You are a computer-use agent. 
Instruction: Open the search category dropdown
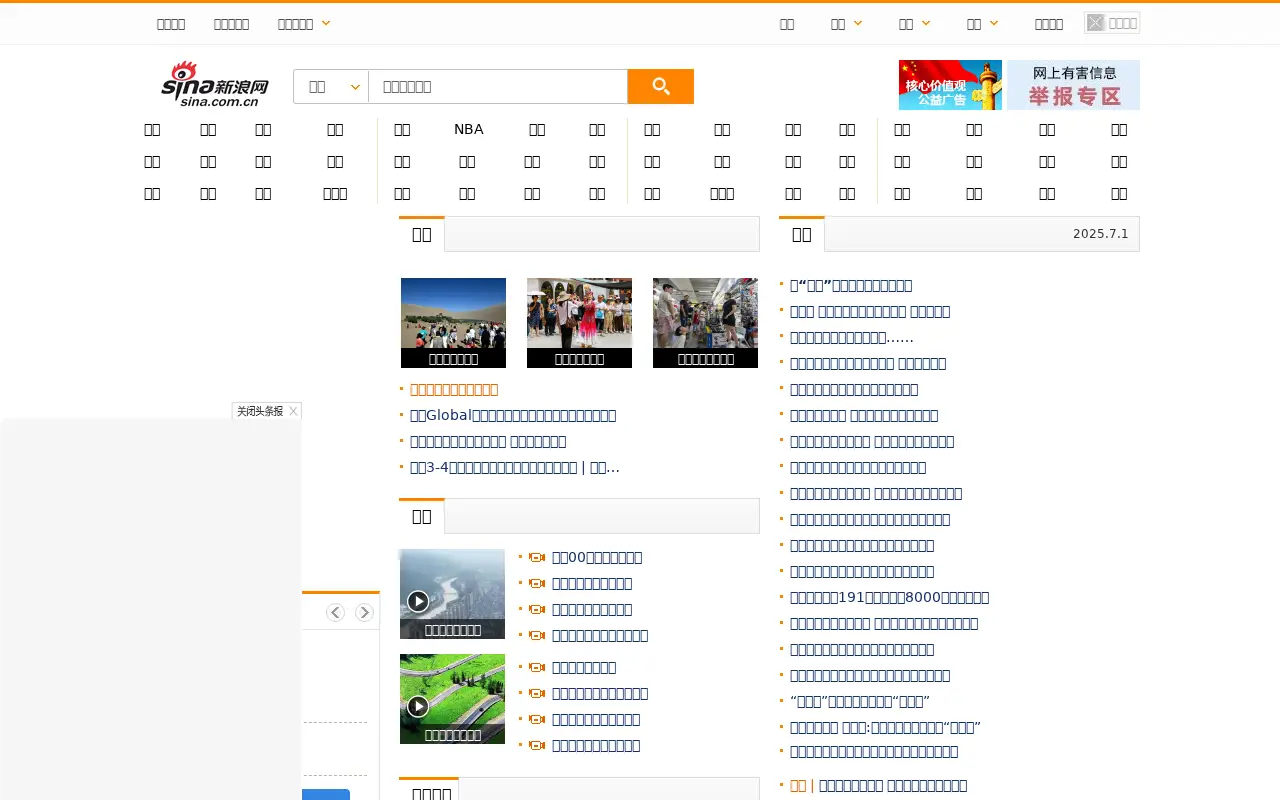coord(331,87)
